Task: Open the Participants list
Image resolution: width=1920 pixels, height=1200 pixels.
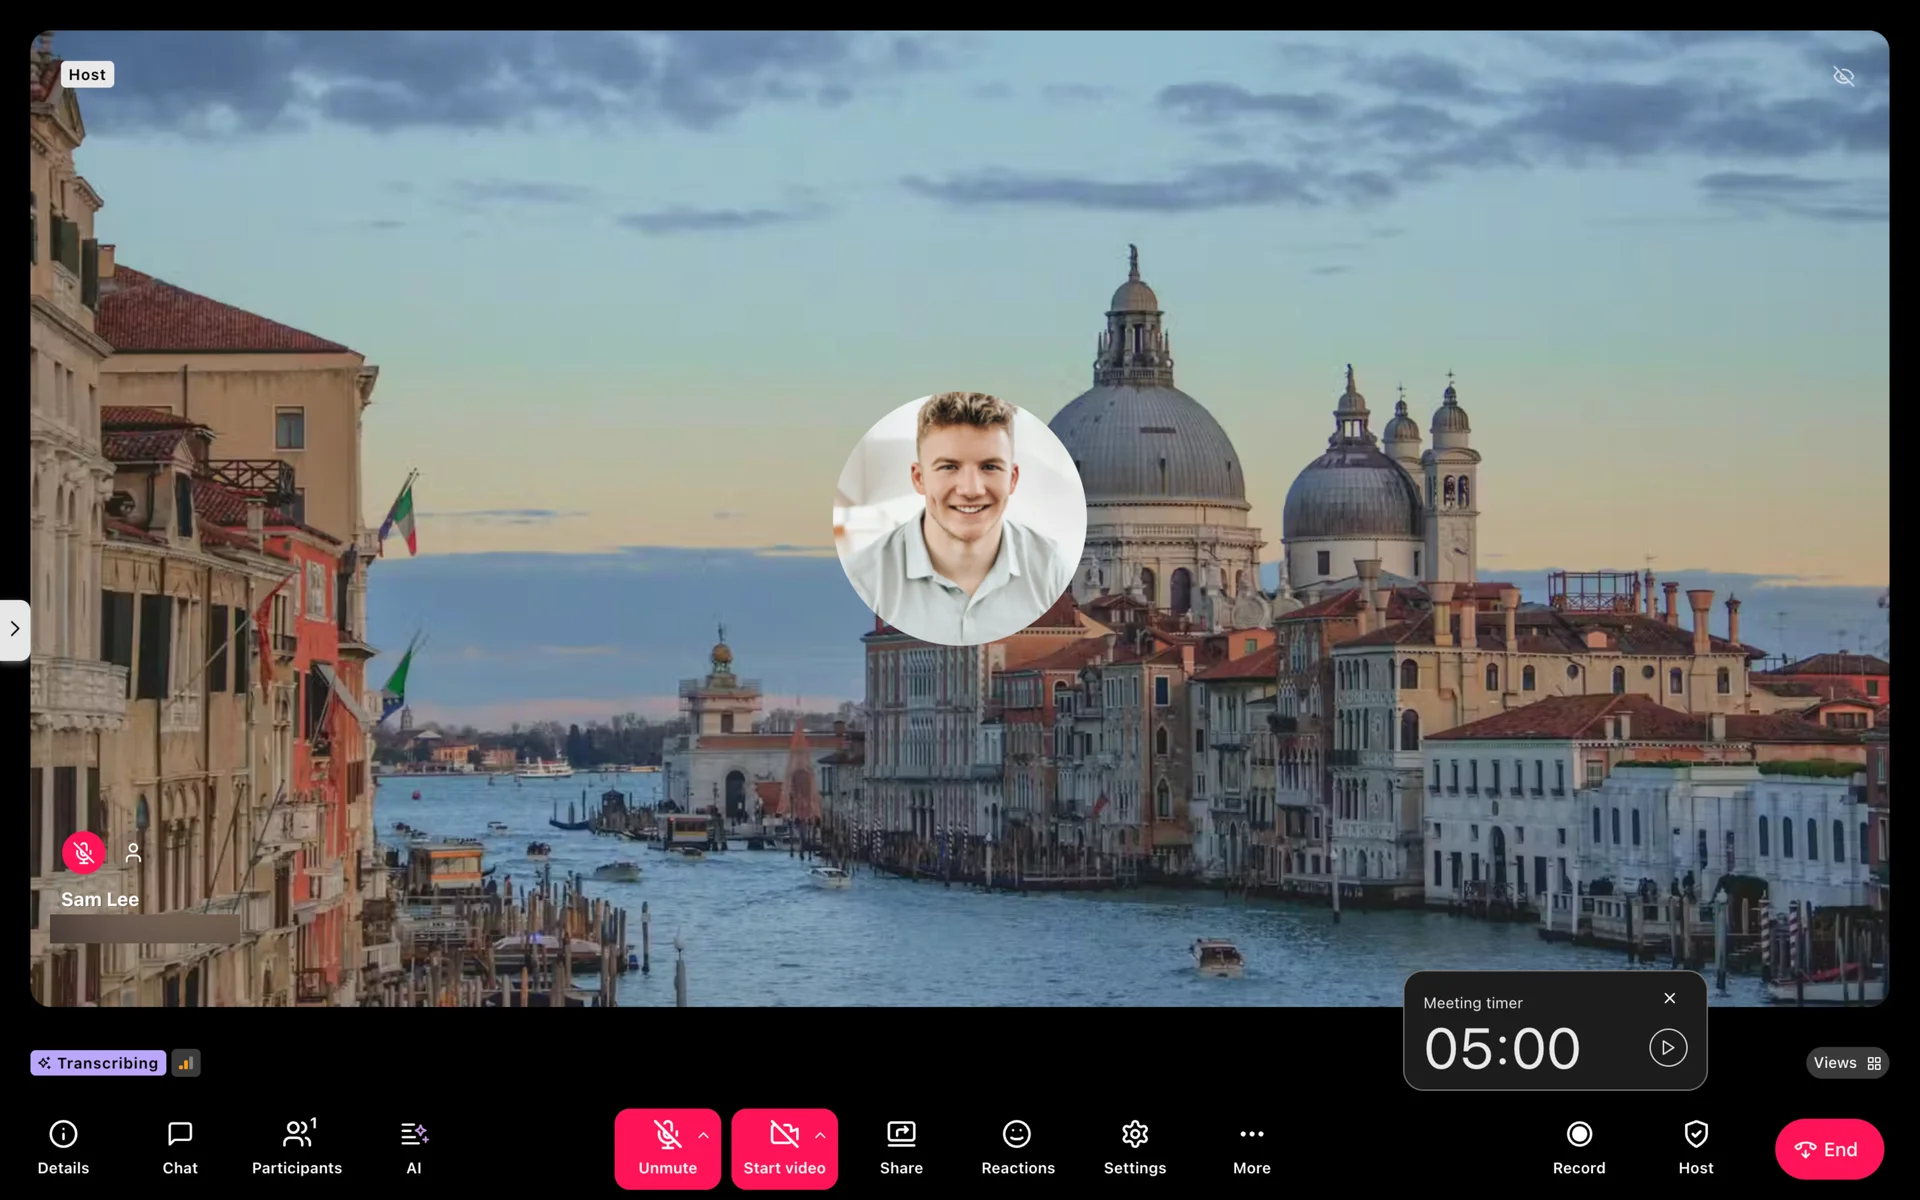Action: click(297, 1147)
